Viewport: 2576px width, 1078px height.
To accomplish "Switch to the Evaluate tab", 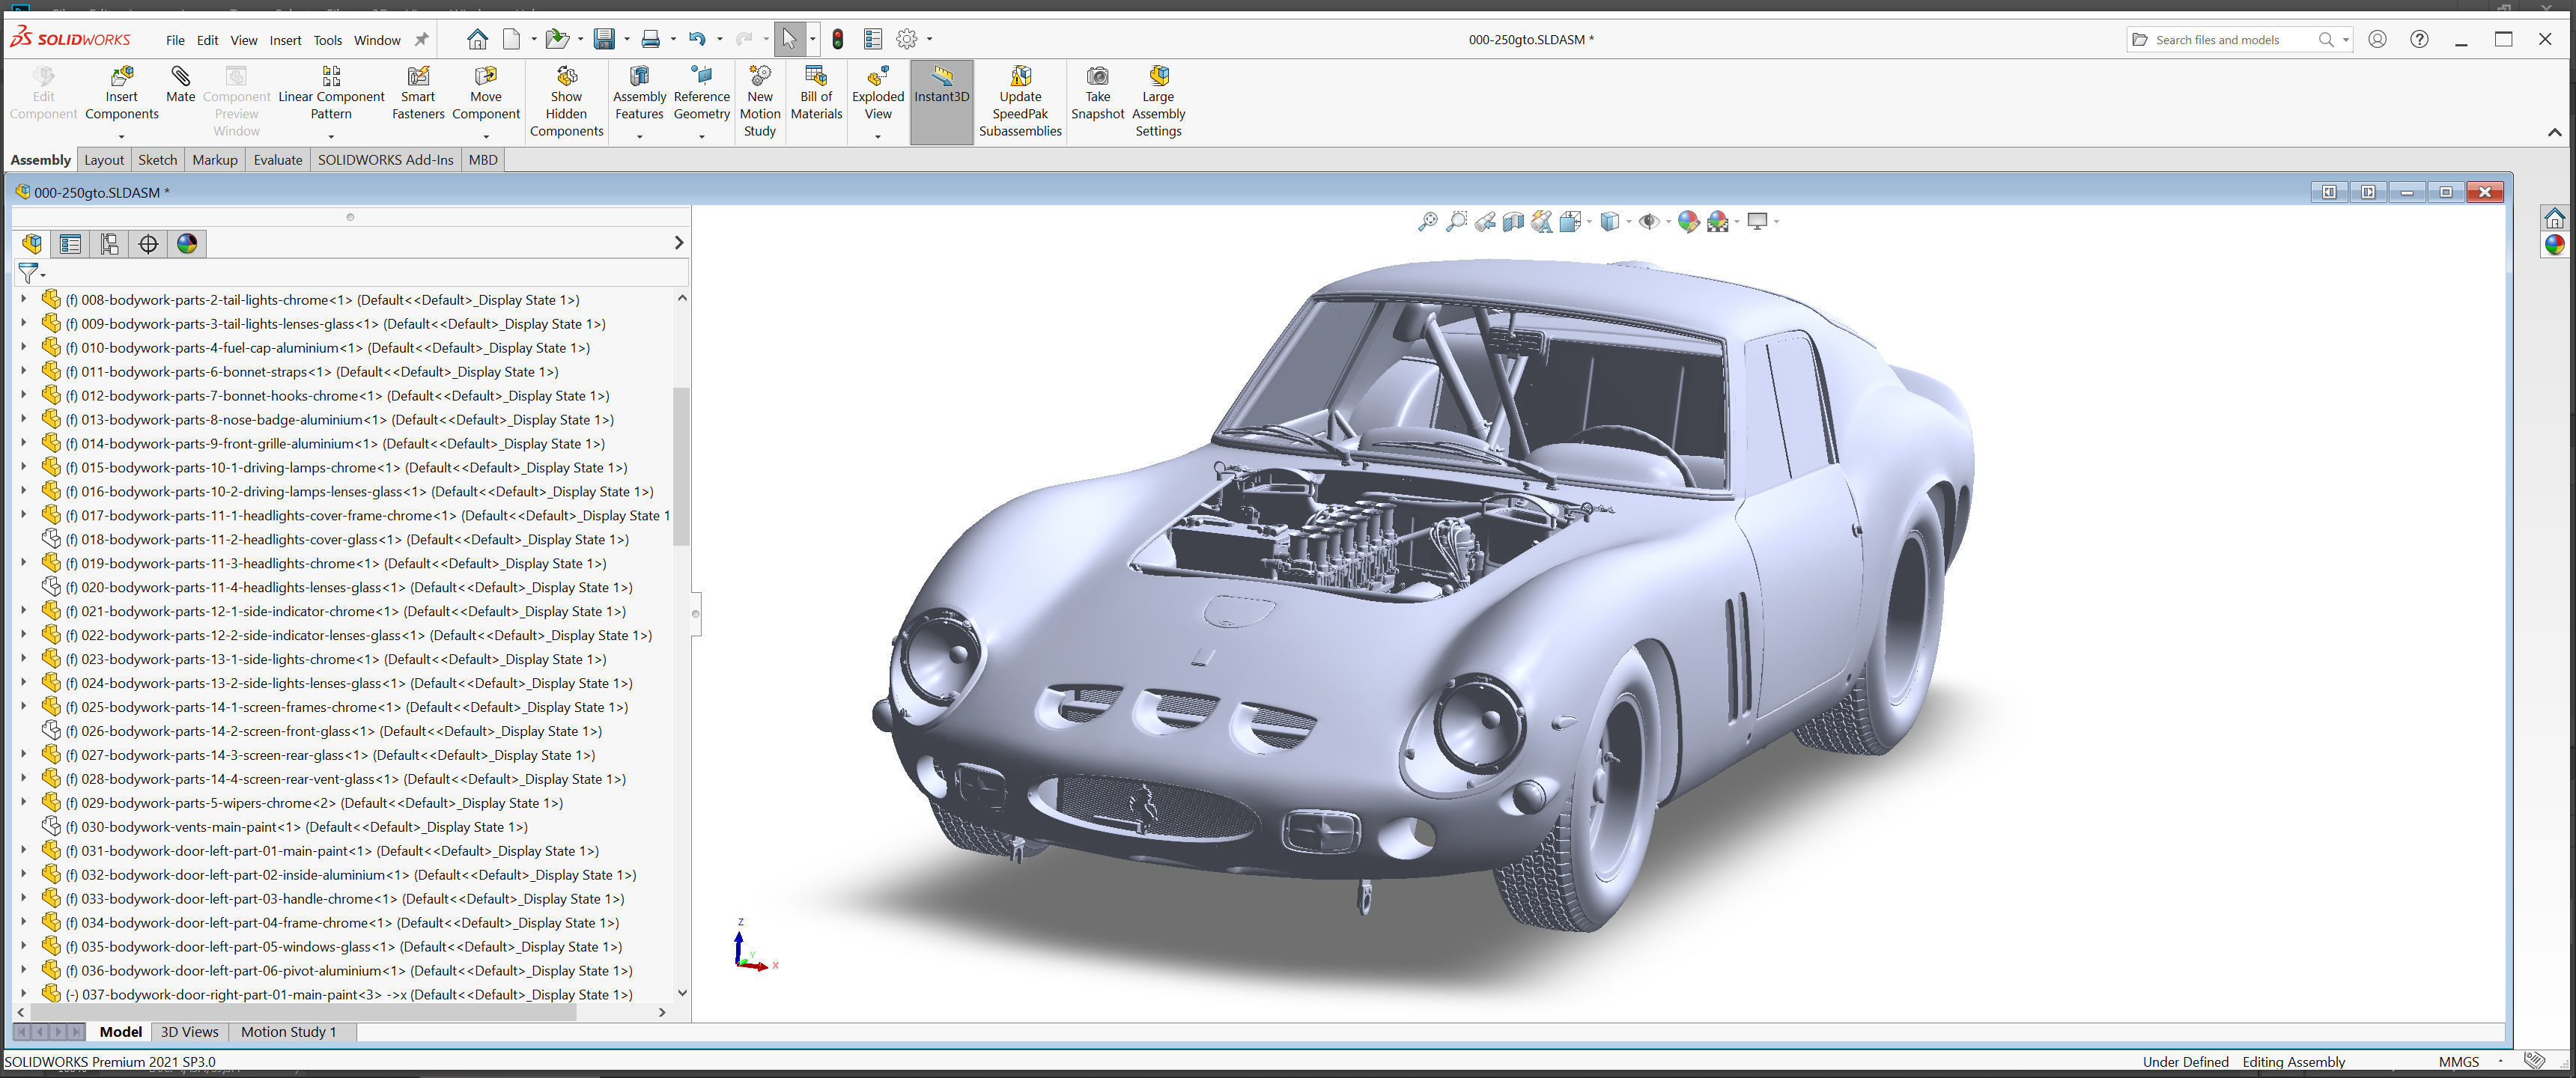I will pos(278,160).
